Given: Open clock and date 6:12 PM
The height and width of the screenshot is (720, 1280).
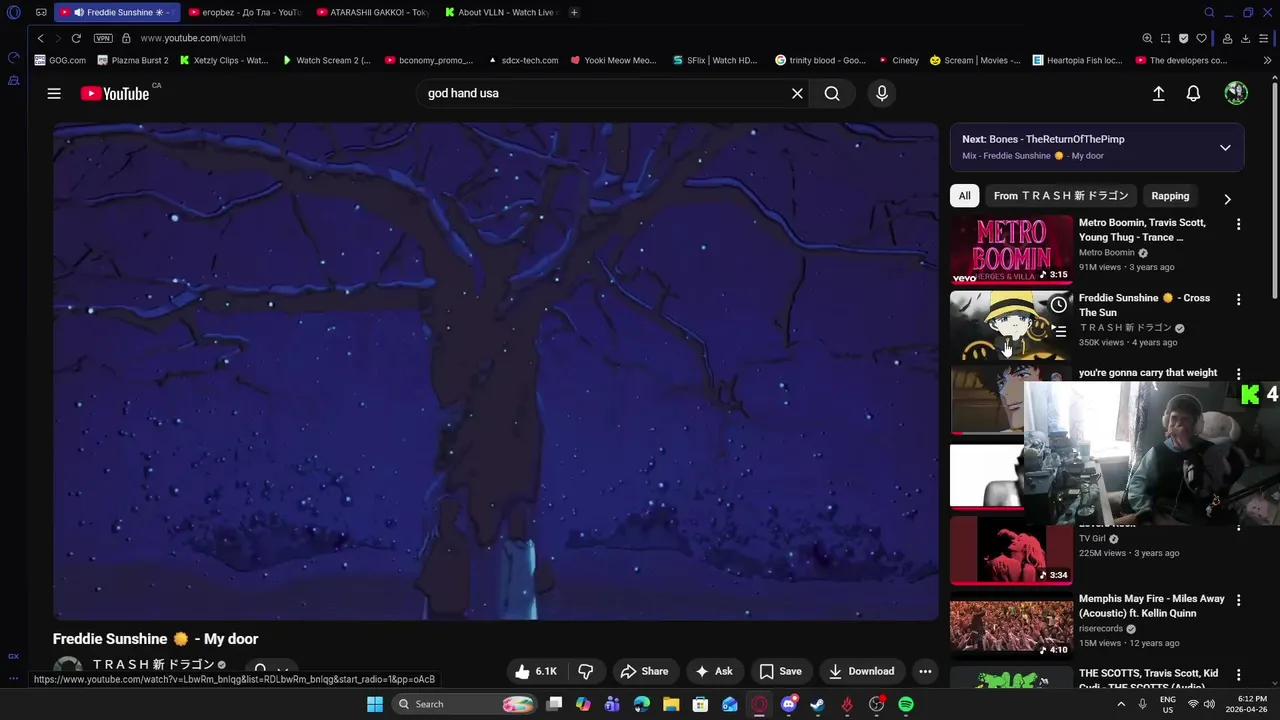Looking at the screenshot, I should click(1252, 704).
